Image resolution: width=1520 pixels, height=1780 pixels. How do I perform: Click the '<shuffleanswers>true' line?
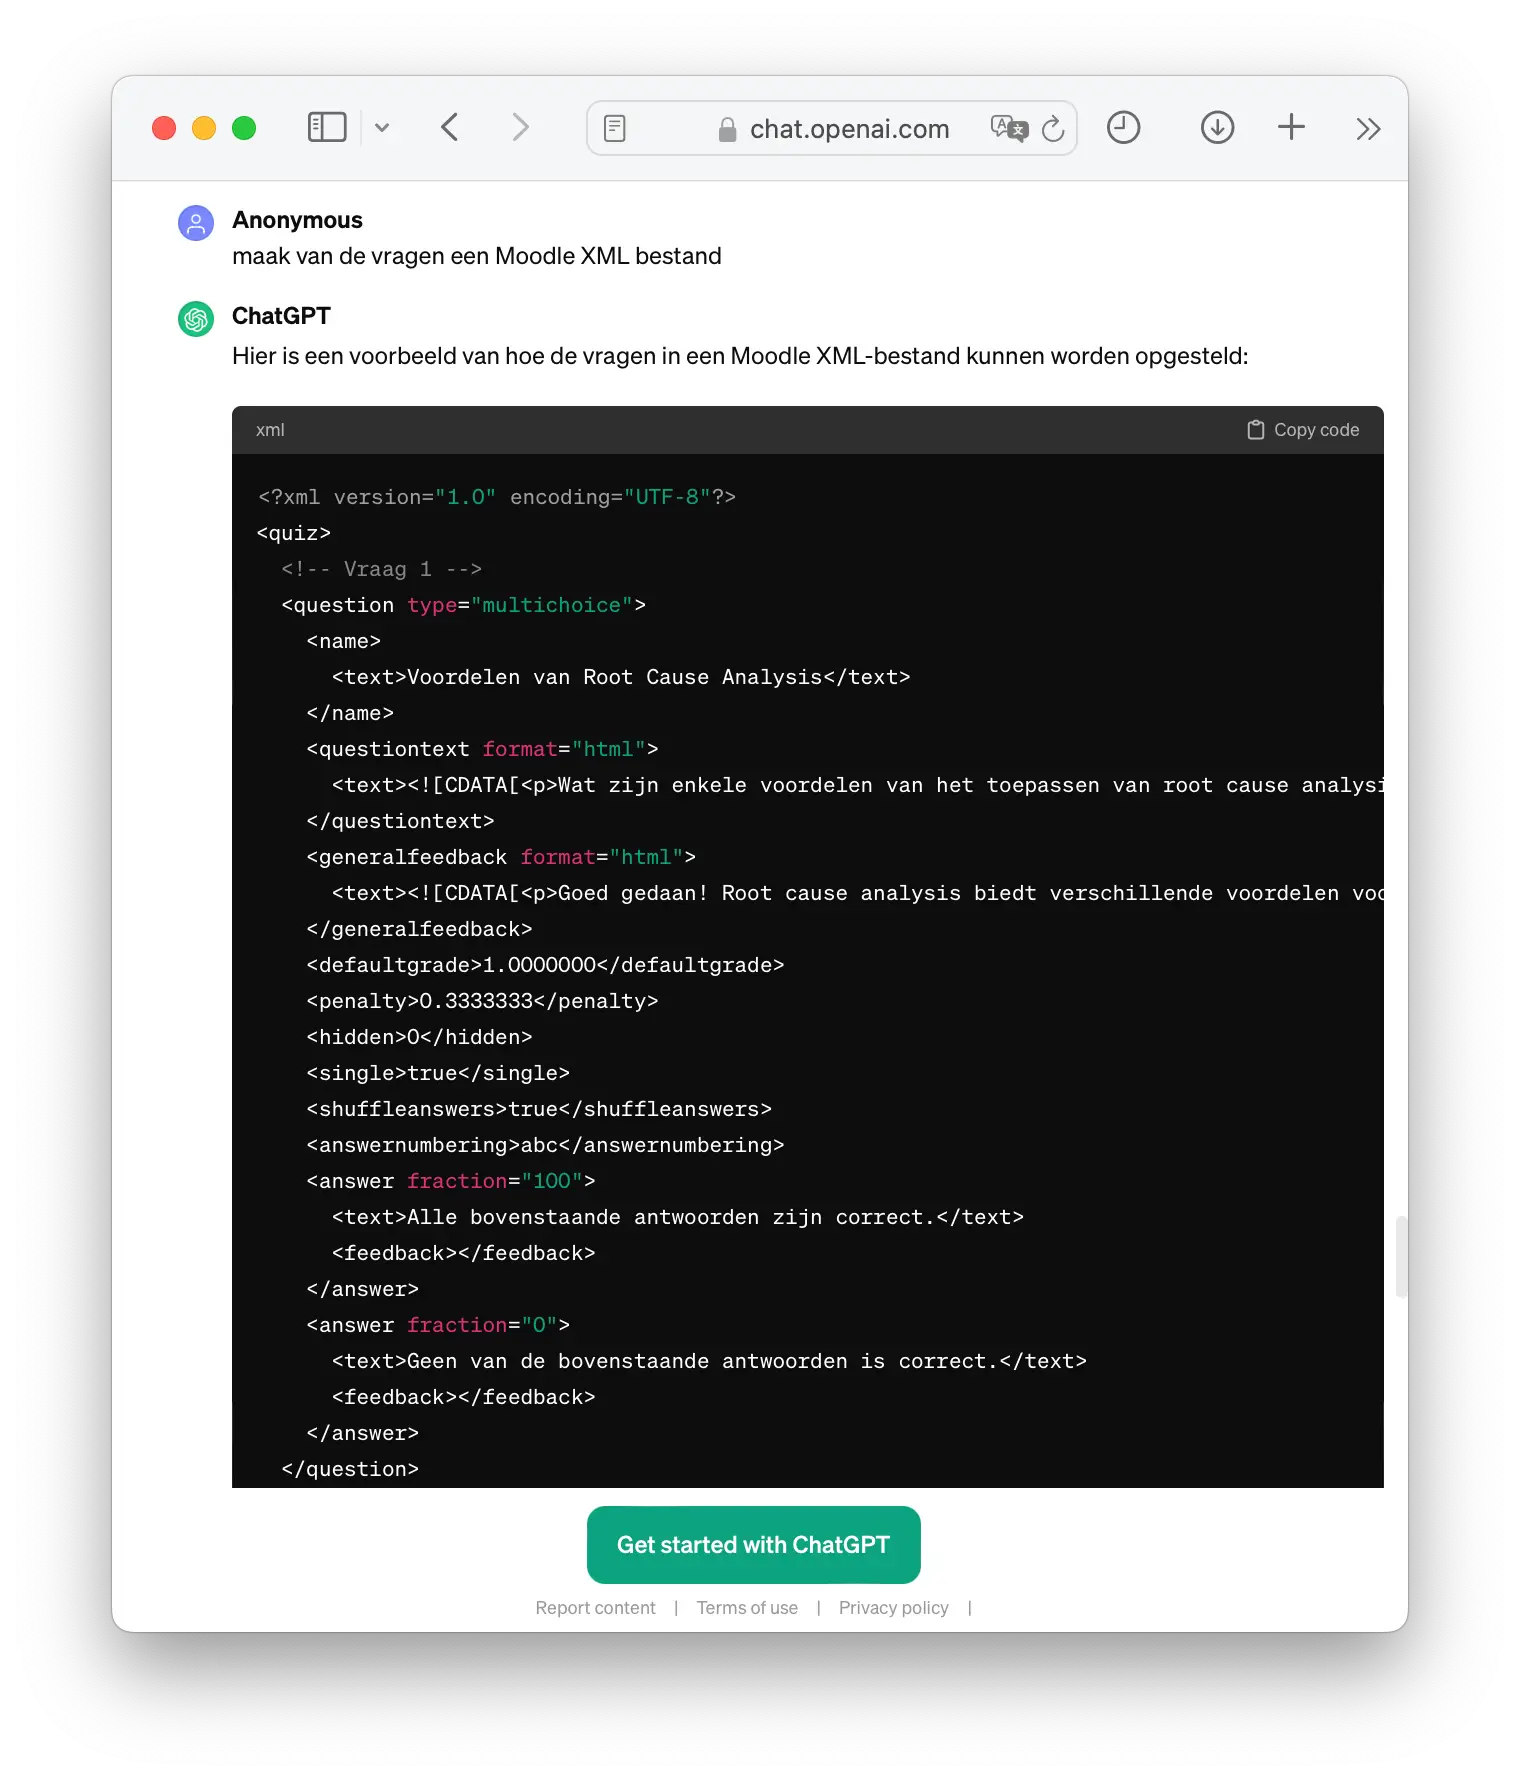click(539, 1109)
